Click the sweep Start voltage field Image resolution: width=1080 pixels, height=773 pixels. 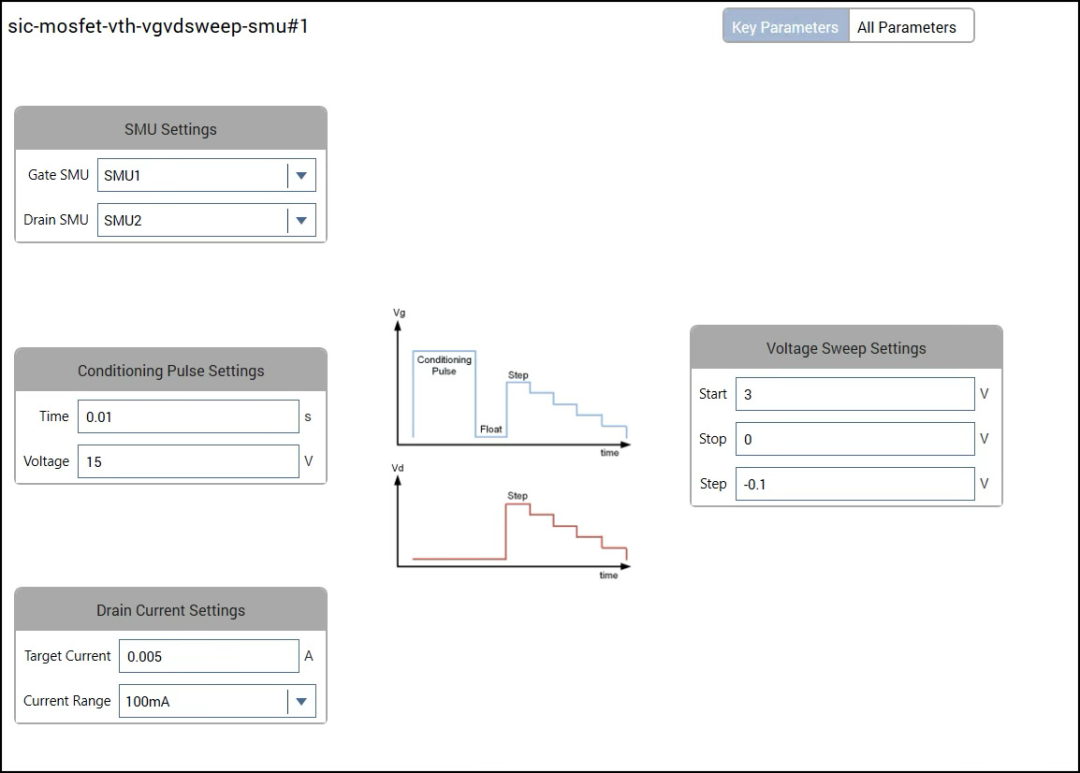tap(854, 394)
